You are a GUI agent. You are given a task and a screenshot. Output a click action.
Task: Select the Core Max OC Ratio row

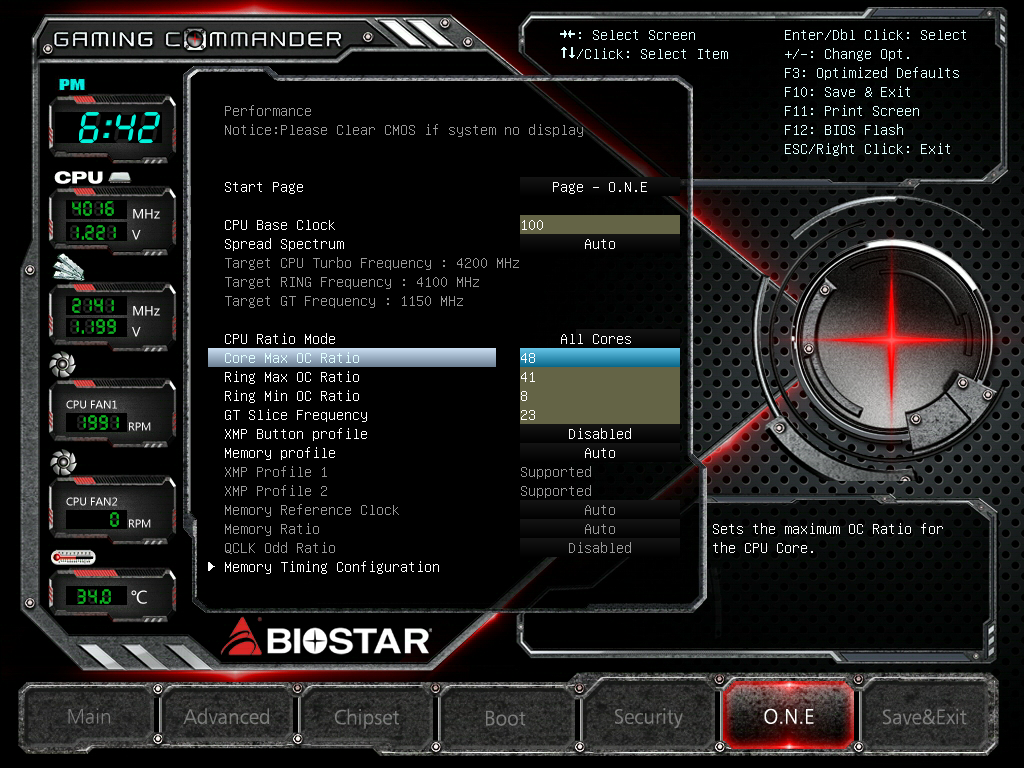click(x=352, y=358)
